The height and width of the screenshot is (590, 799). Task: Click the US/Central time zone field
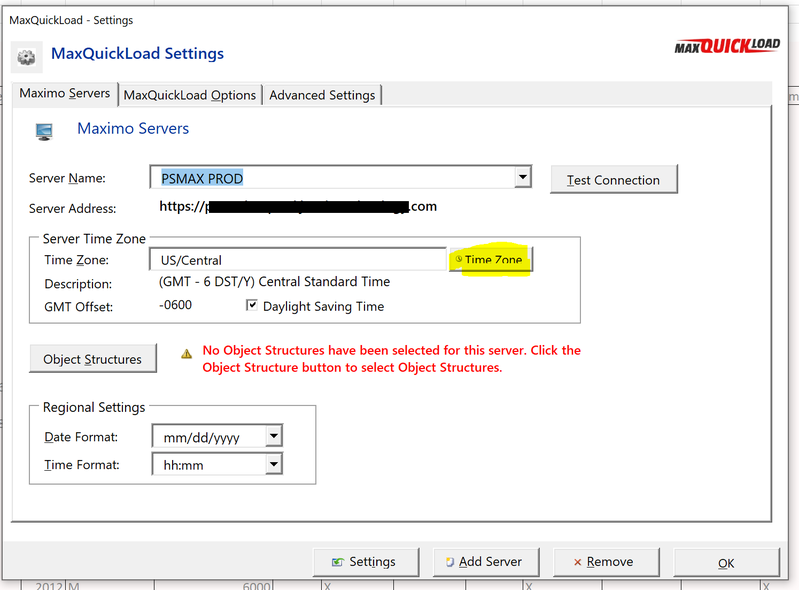298,260
